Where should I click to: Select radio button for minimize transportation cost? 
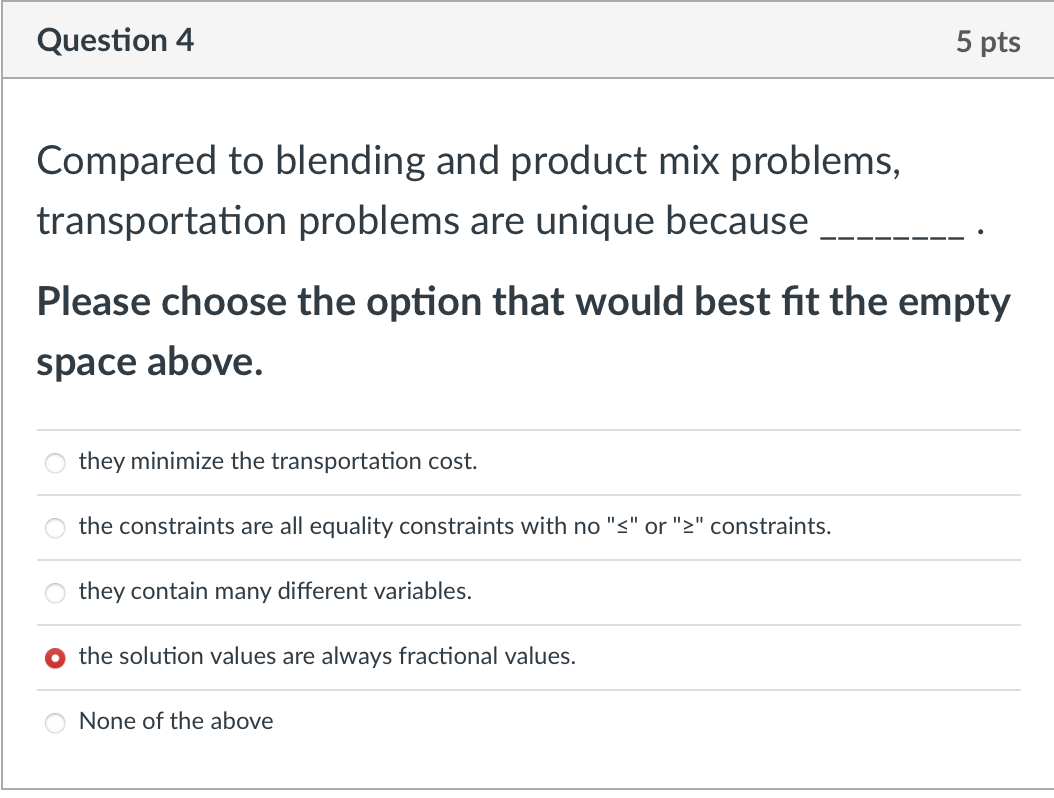[55, 463]
